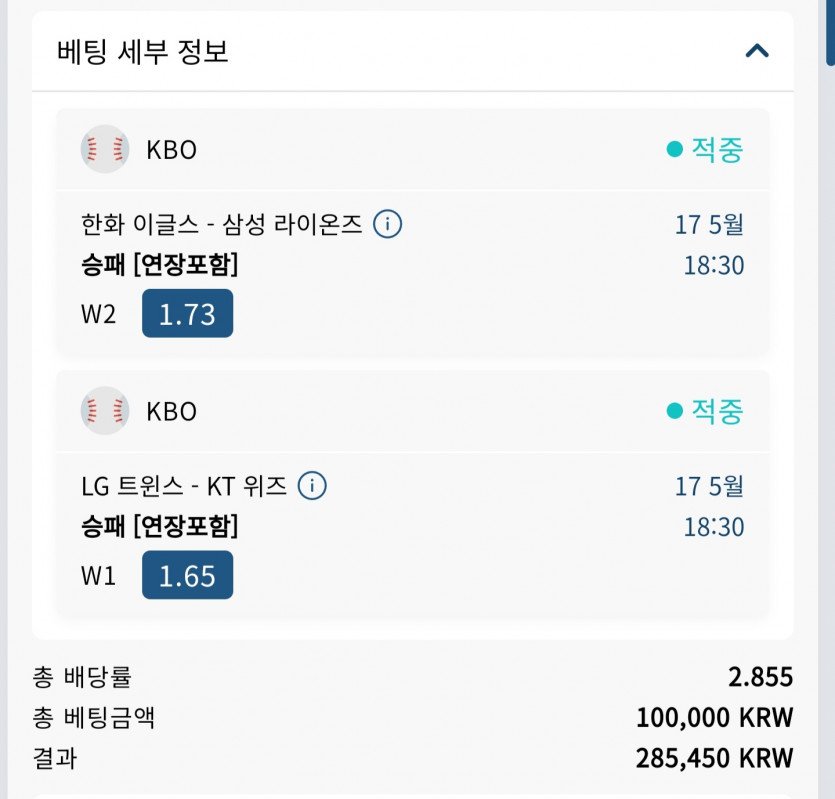Click the baseball icon for the first KBO bet
This screenshot has height=799, width=835.
pos(105,149)
